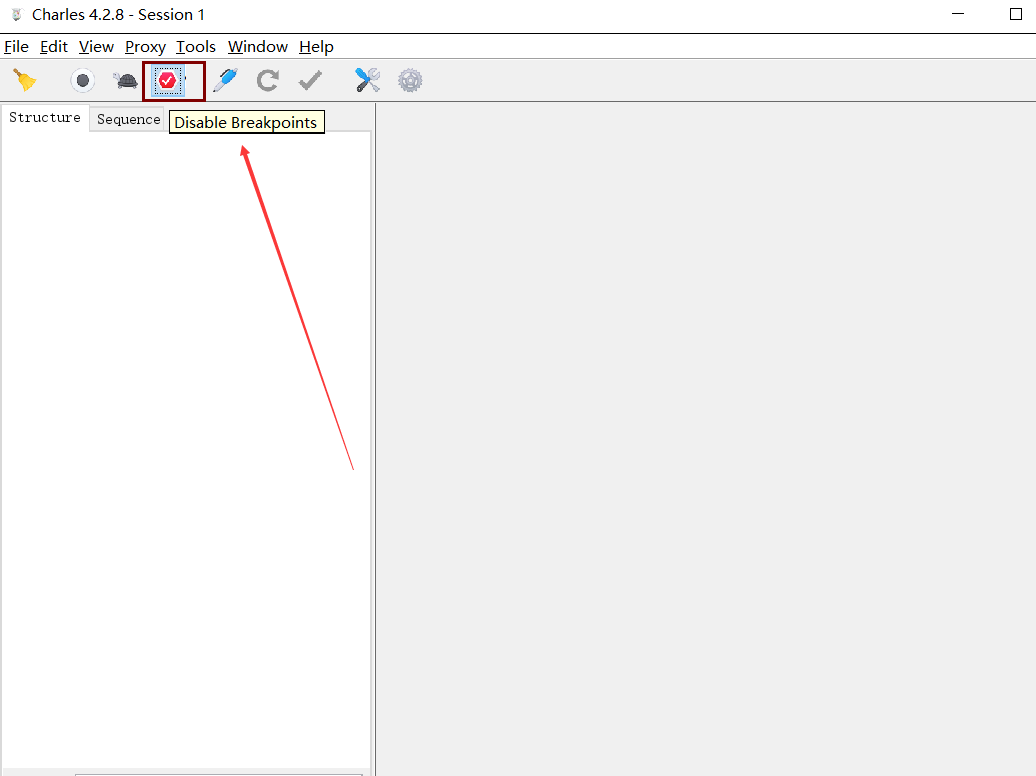
Task: Clear the session with the broom icon
Action: pyautogui.click(x=25, y=81)
